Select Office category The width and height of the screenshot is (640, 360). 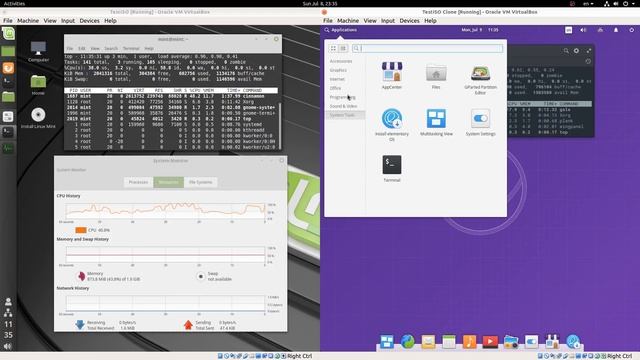[x=335, y=88]
